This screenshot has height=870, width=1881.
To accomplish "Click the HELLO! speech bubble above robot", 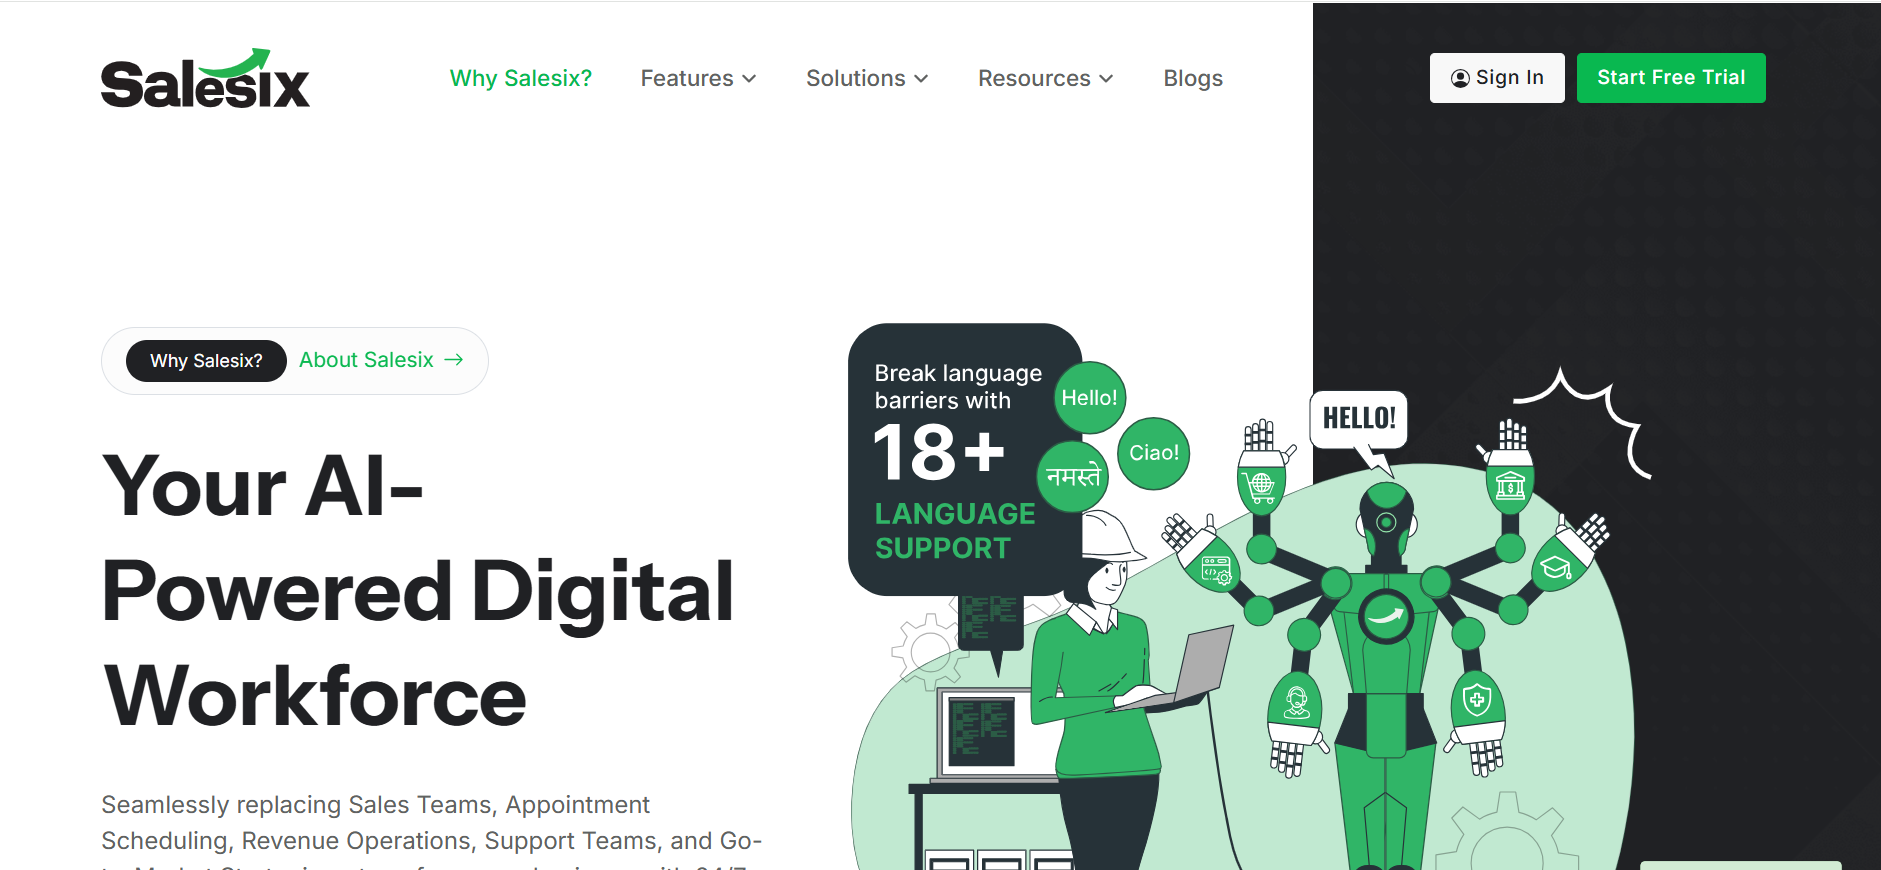I will (1359, 419).
